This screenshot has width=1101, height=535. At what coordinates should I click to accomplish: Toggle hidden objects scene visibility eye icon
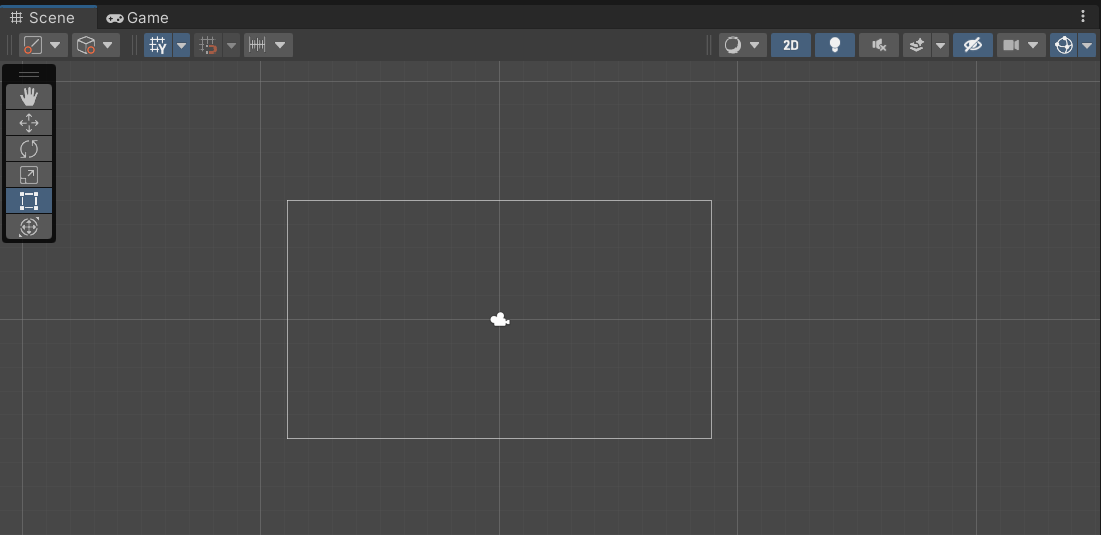pos(973,45)
